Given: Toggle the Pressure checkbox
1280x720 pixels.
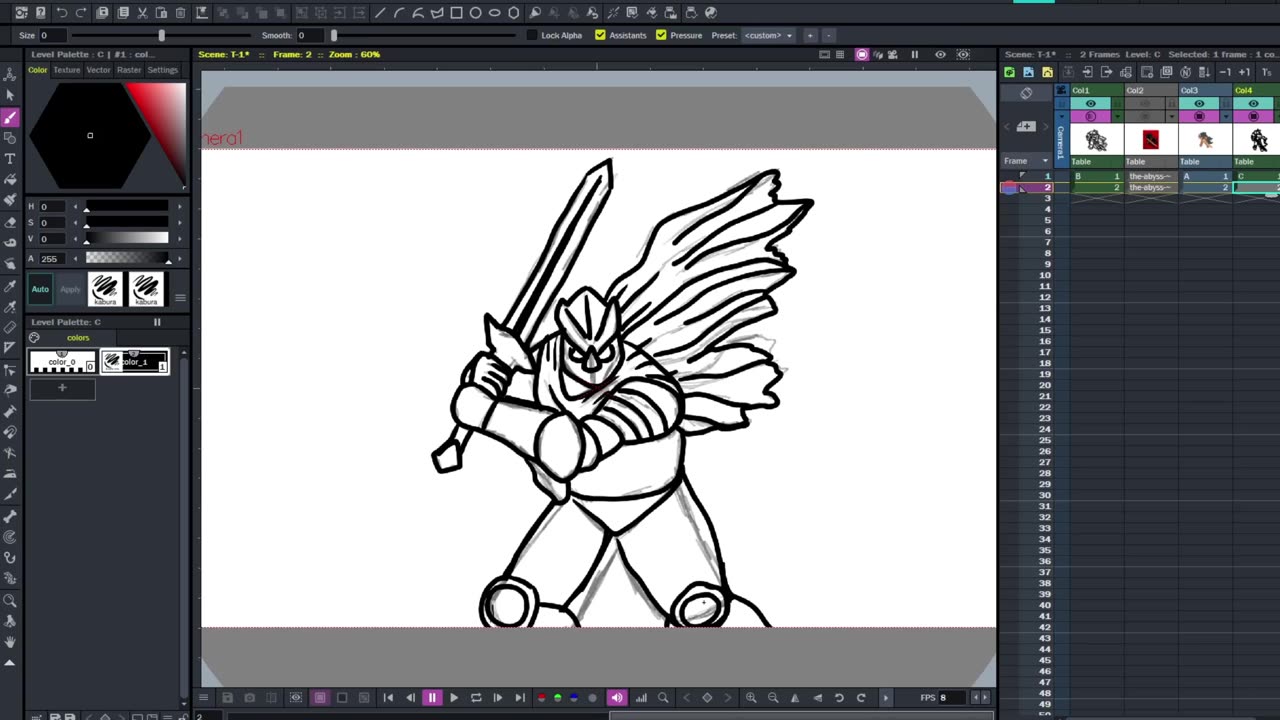Looking at the screenshot, I should 661,35.
